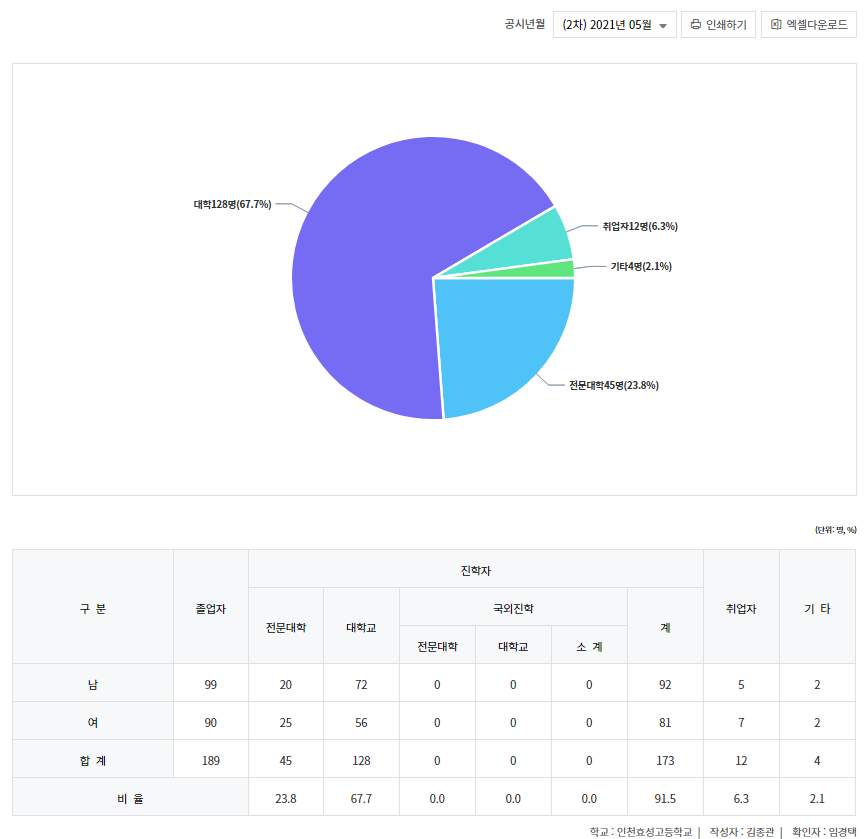Viewport: 864px width, 839px height.
Task: Click the 진학자 group header
Action: click(x=476, y=569)
